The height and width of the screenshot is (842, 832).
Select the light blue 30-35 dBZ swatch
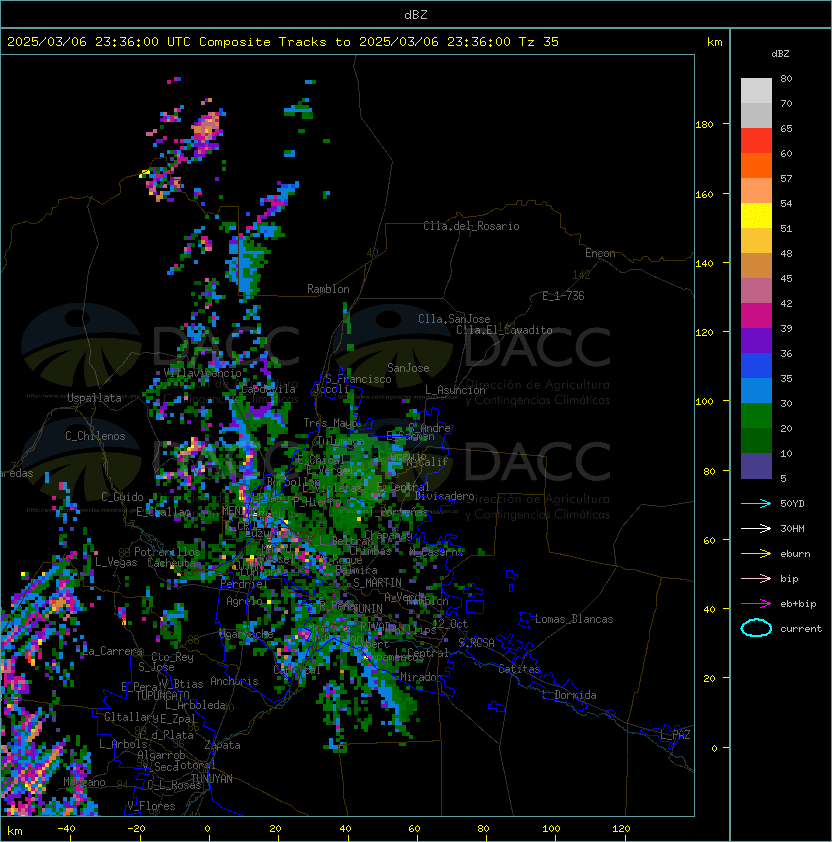756,390
